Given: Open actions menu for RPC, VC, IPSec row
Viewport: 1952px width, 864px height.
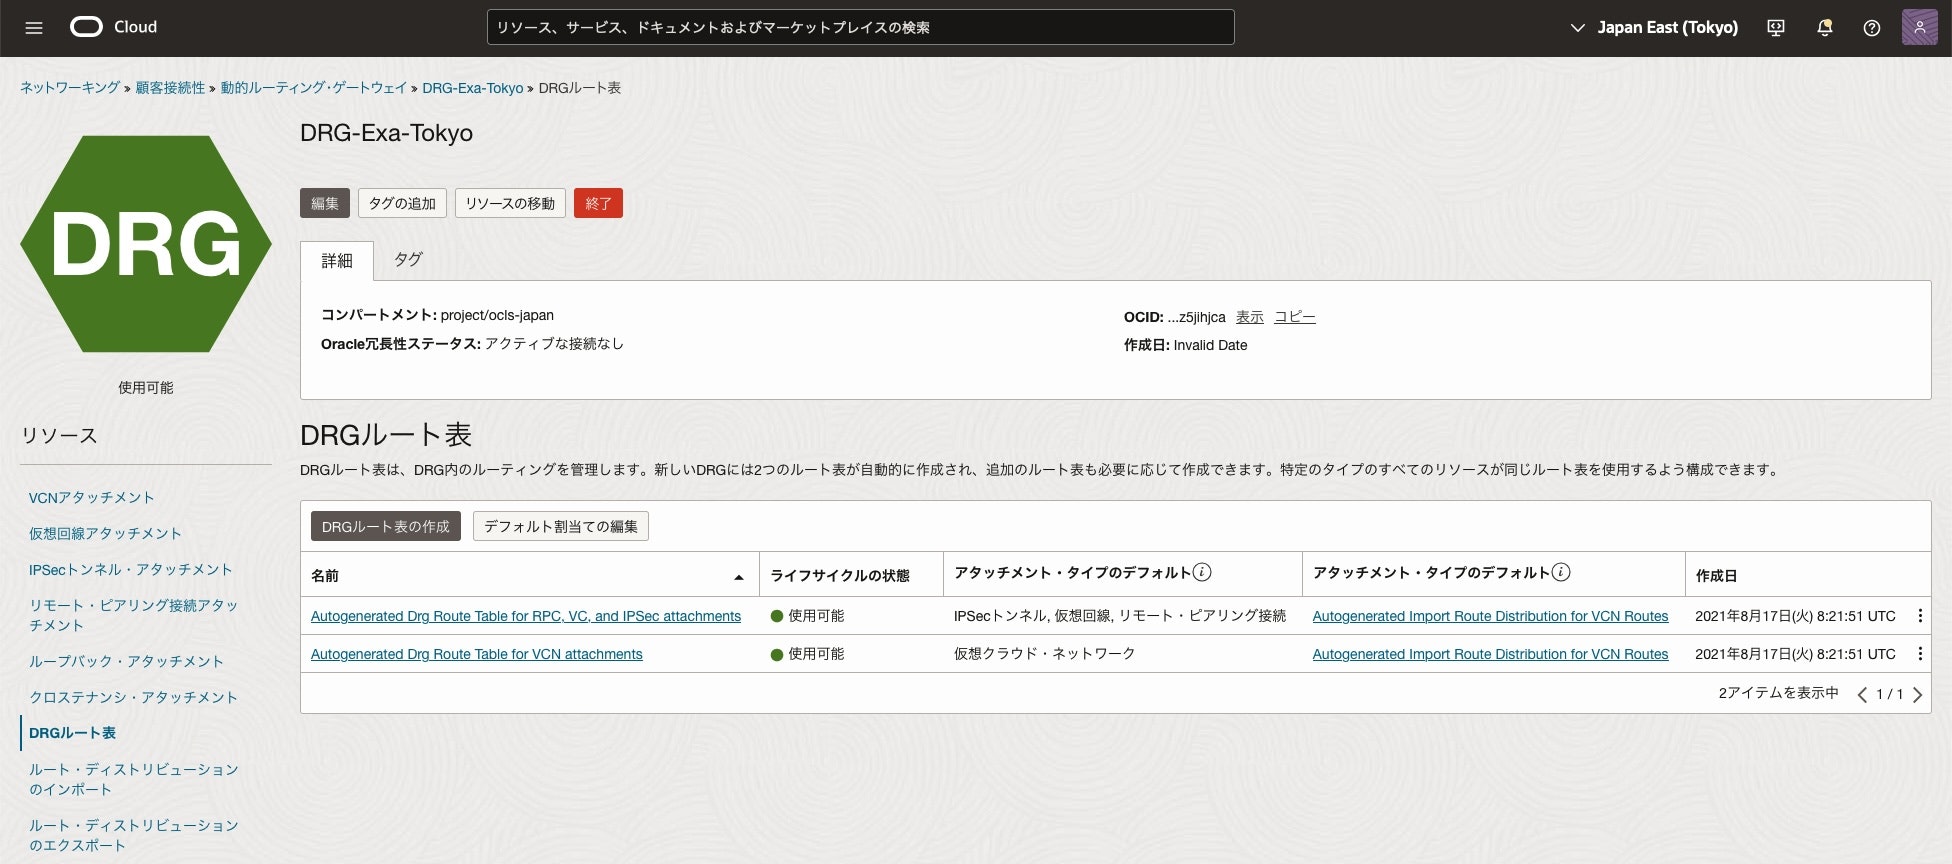Looking at the screenshot, I should coord(1920,616).
